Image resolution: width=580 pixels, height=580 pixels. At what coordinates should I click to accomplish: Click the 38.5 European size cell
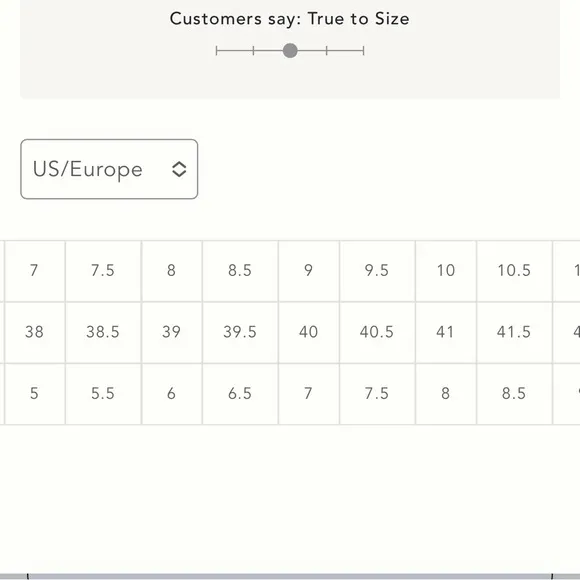(x=103, y=332)
